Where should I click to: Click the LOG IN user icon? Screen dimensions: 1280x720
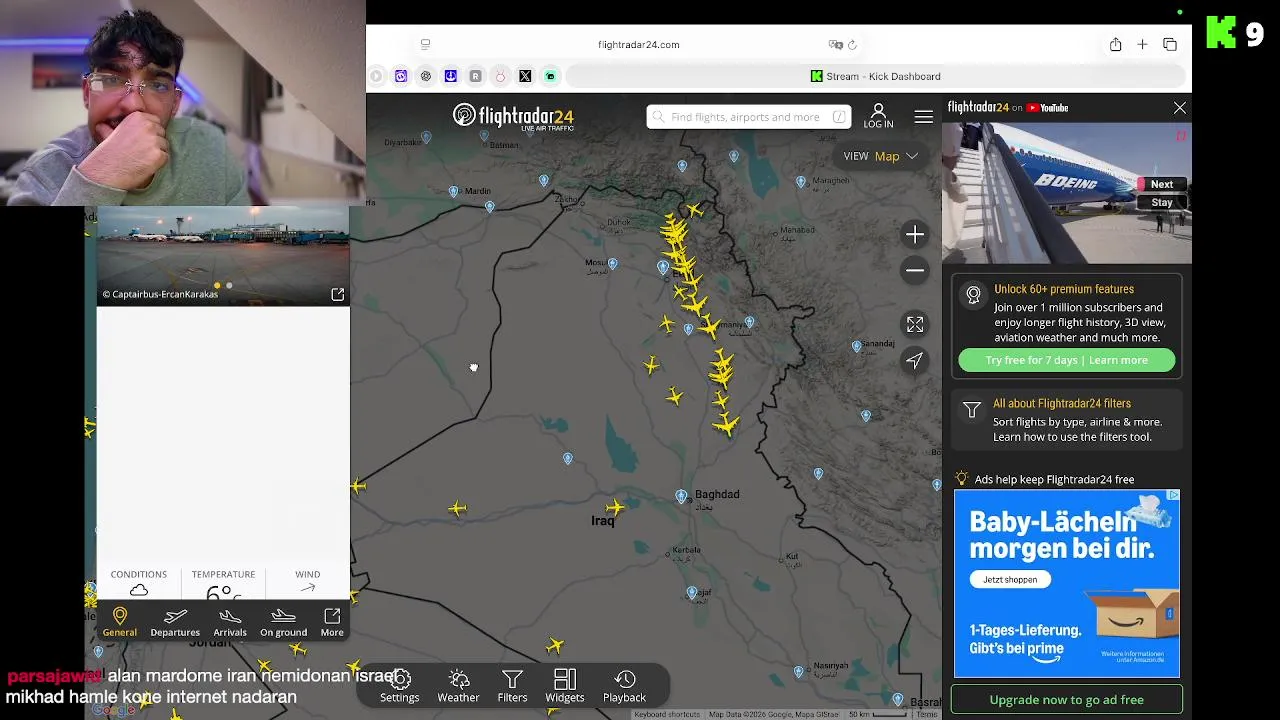(878, 116)
